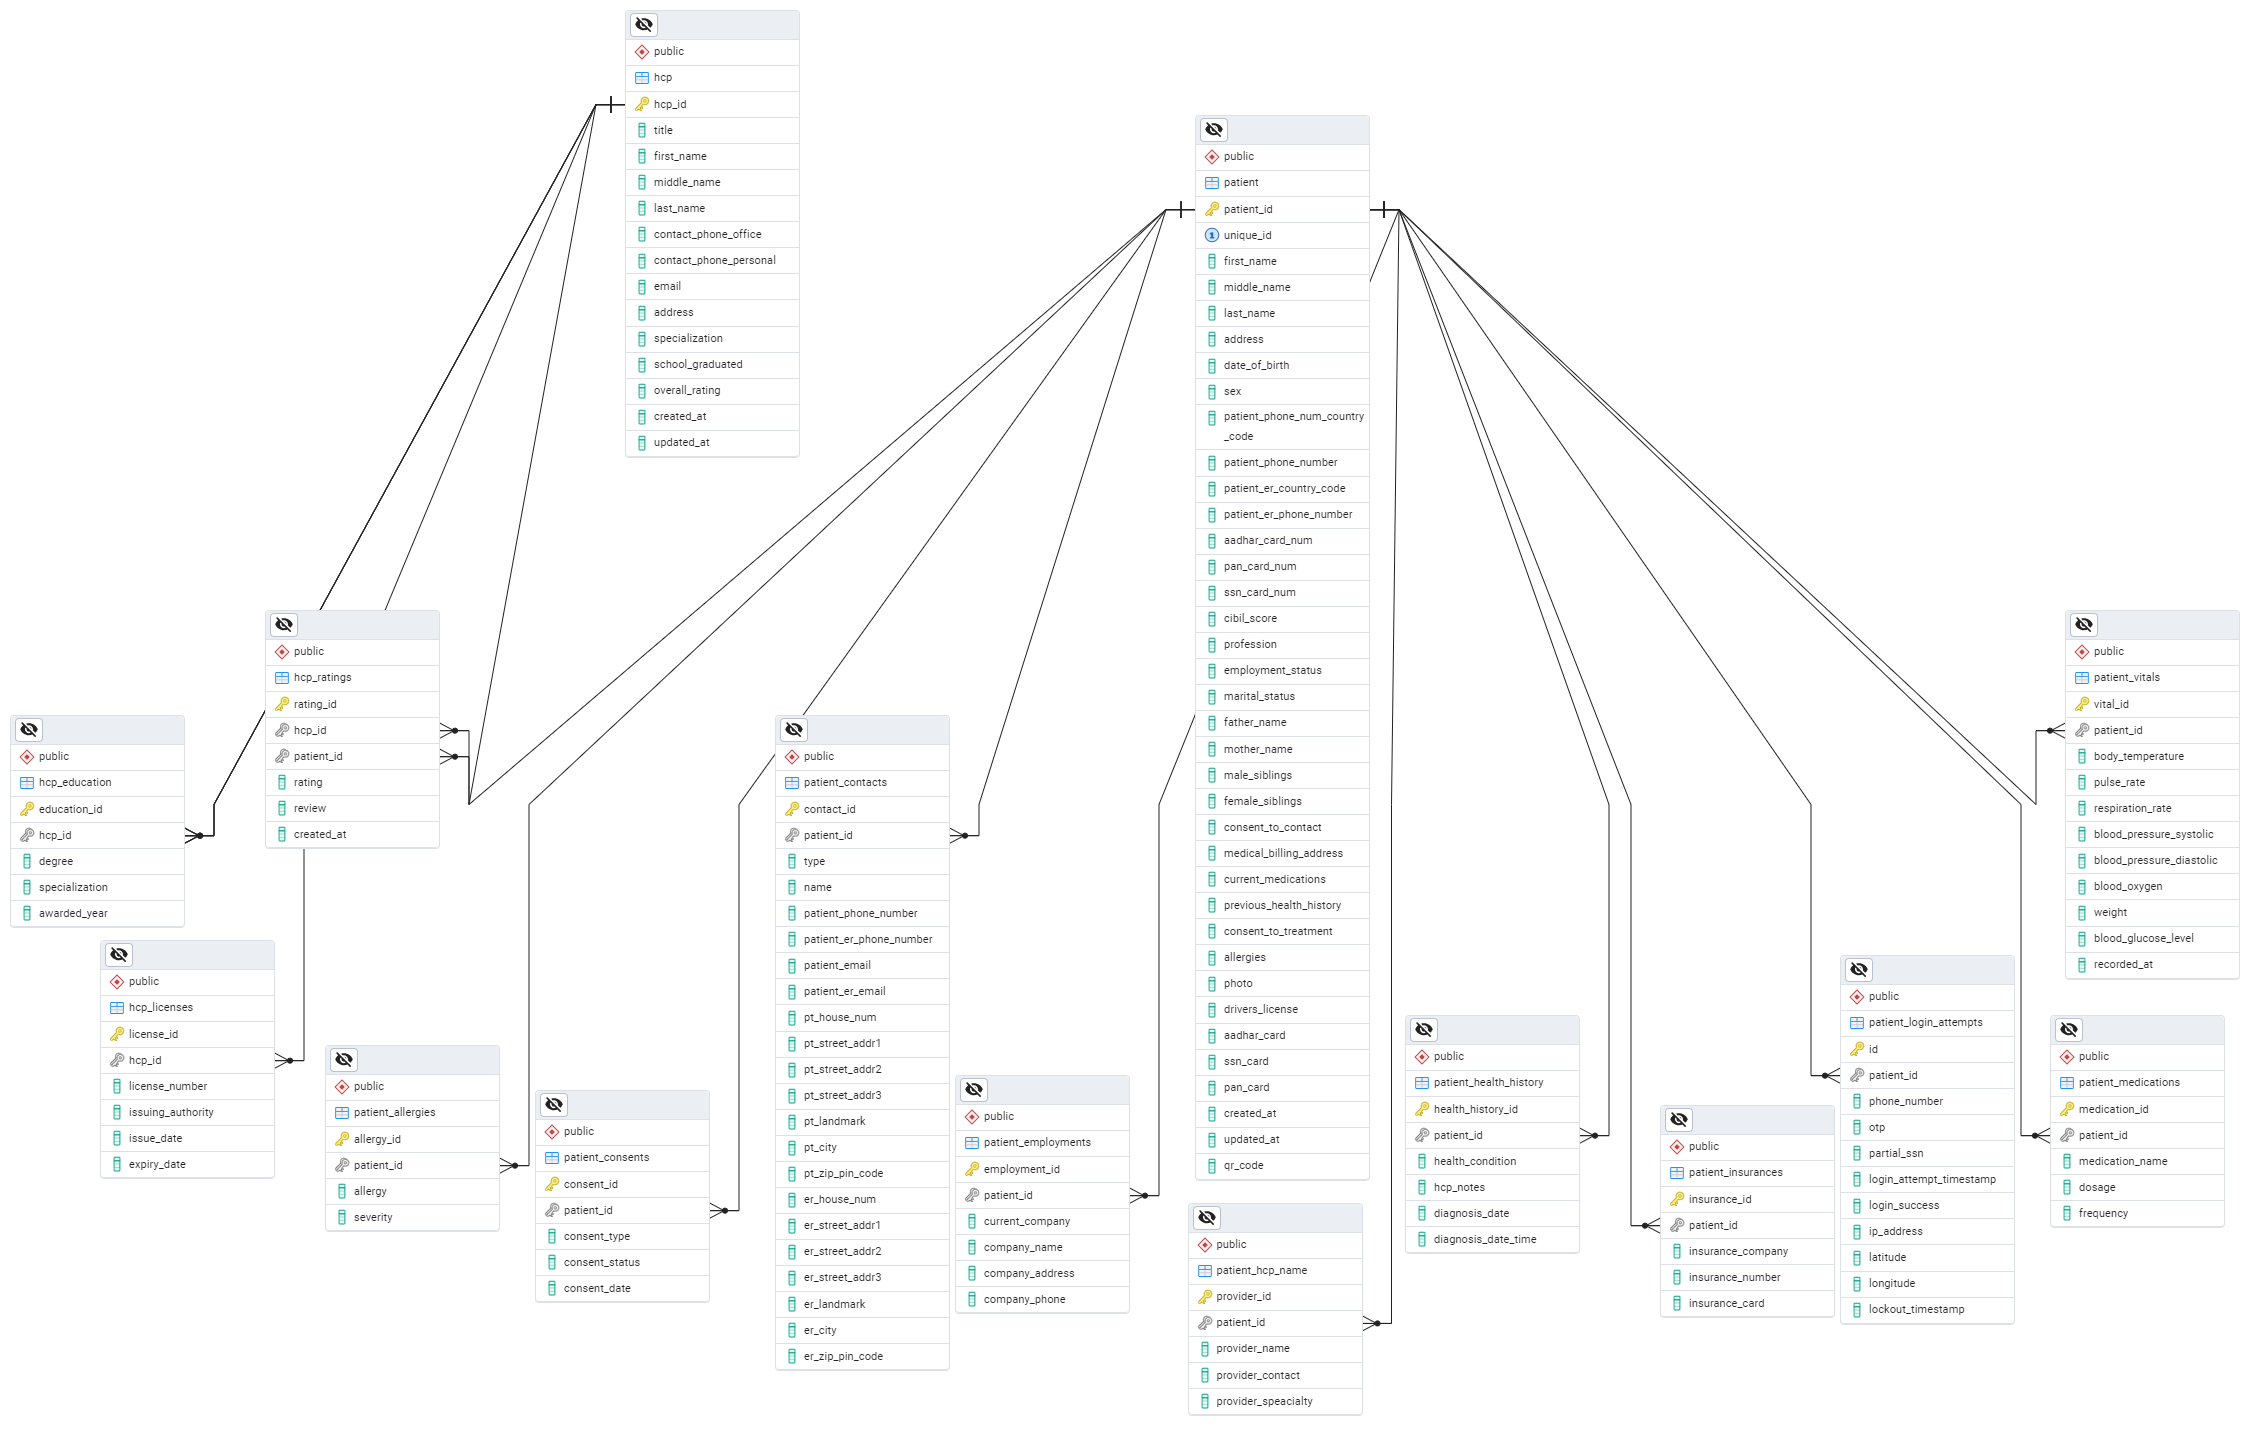Select the insurance_number column
This screenshot has height=1436, width=2260.
coord(1747,1278)
